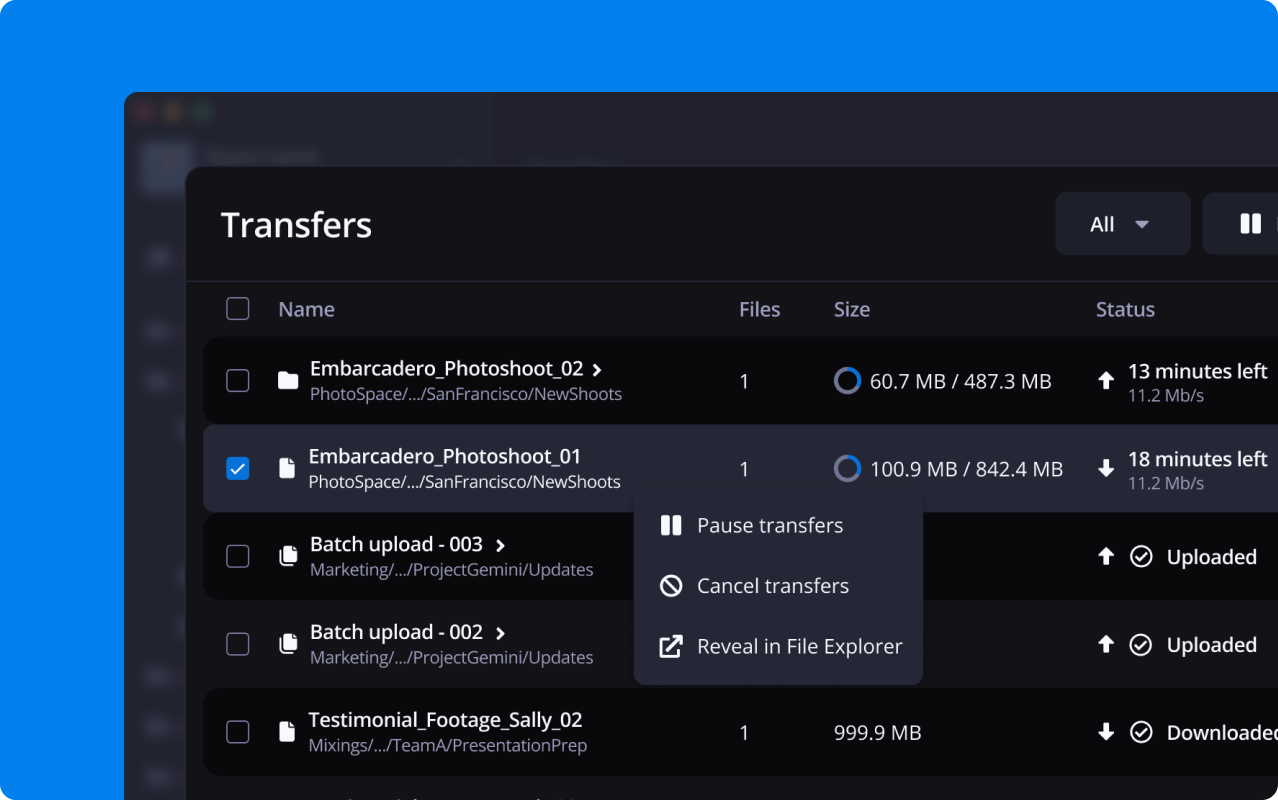Check the box for Embarcadero_Photoshoot_02

click(x=237, y=381)
